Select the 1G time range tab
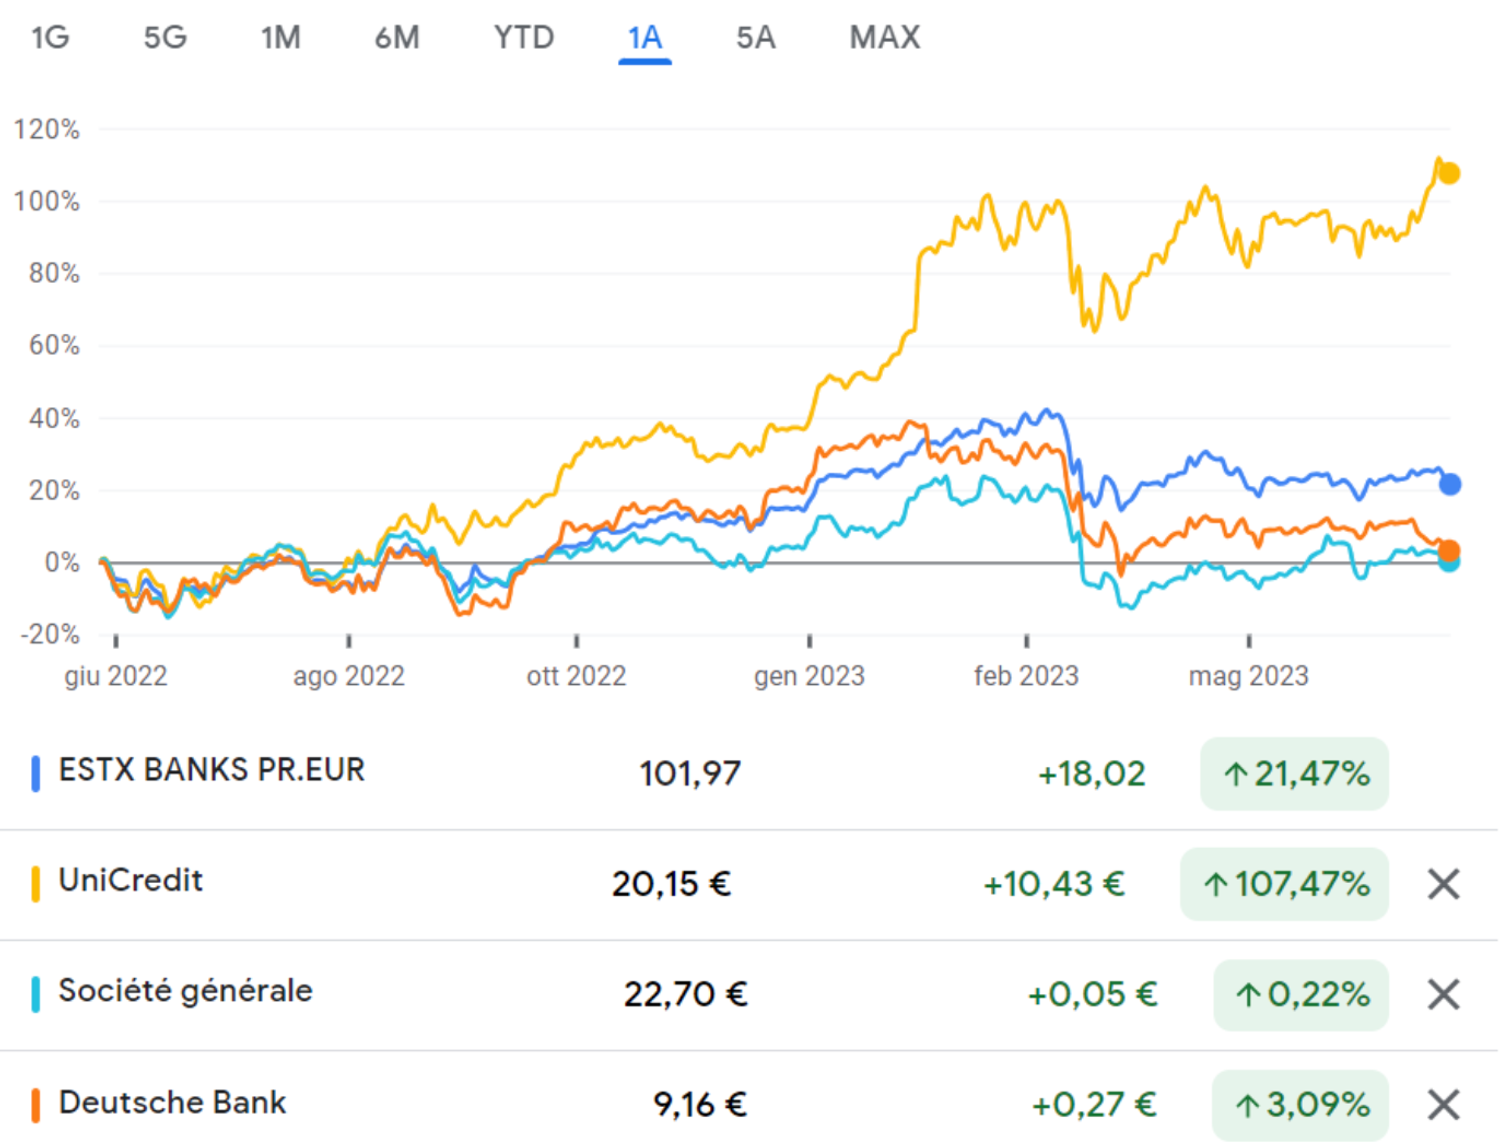 coord(50,38)
